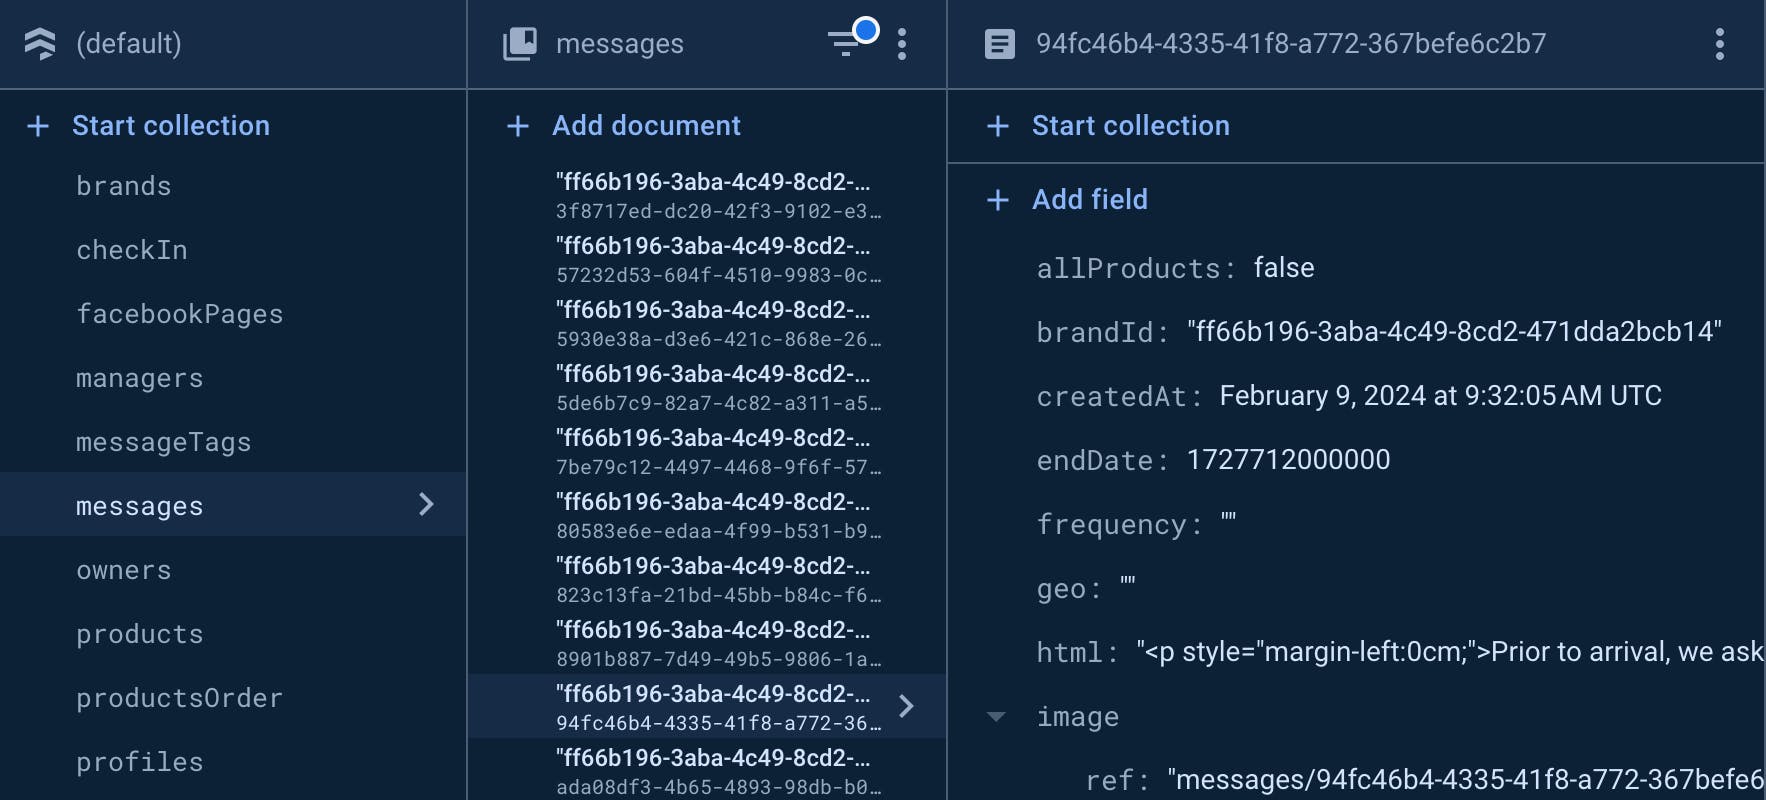Screen dimensions: 1766x800
Task: Click chevron on selected 94fc46b4 document
Action: pos(906,706)
